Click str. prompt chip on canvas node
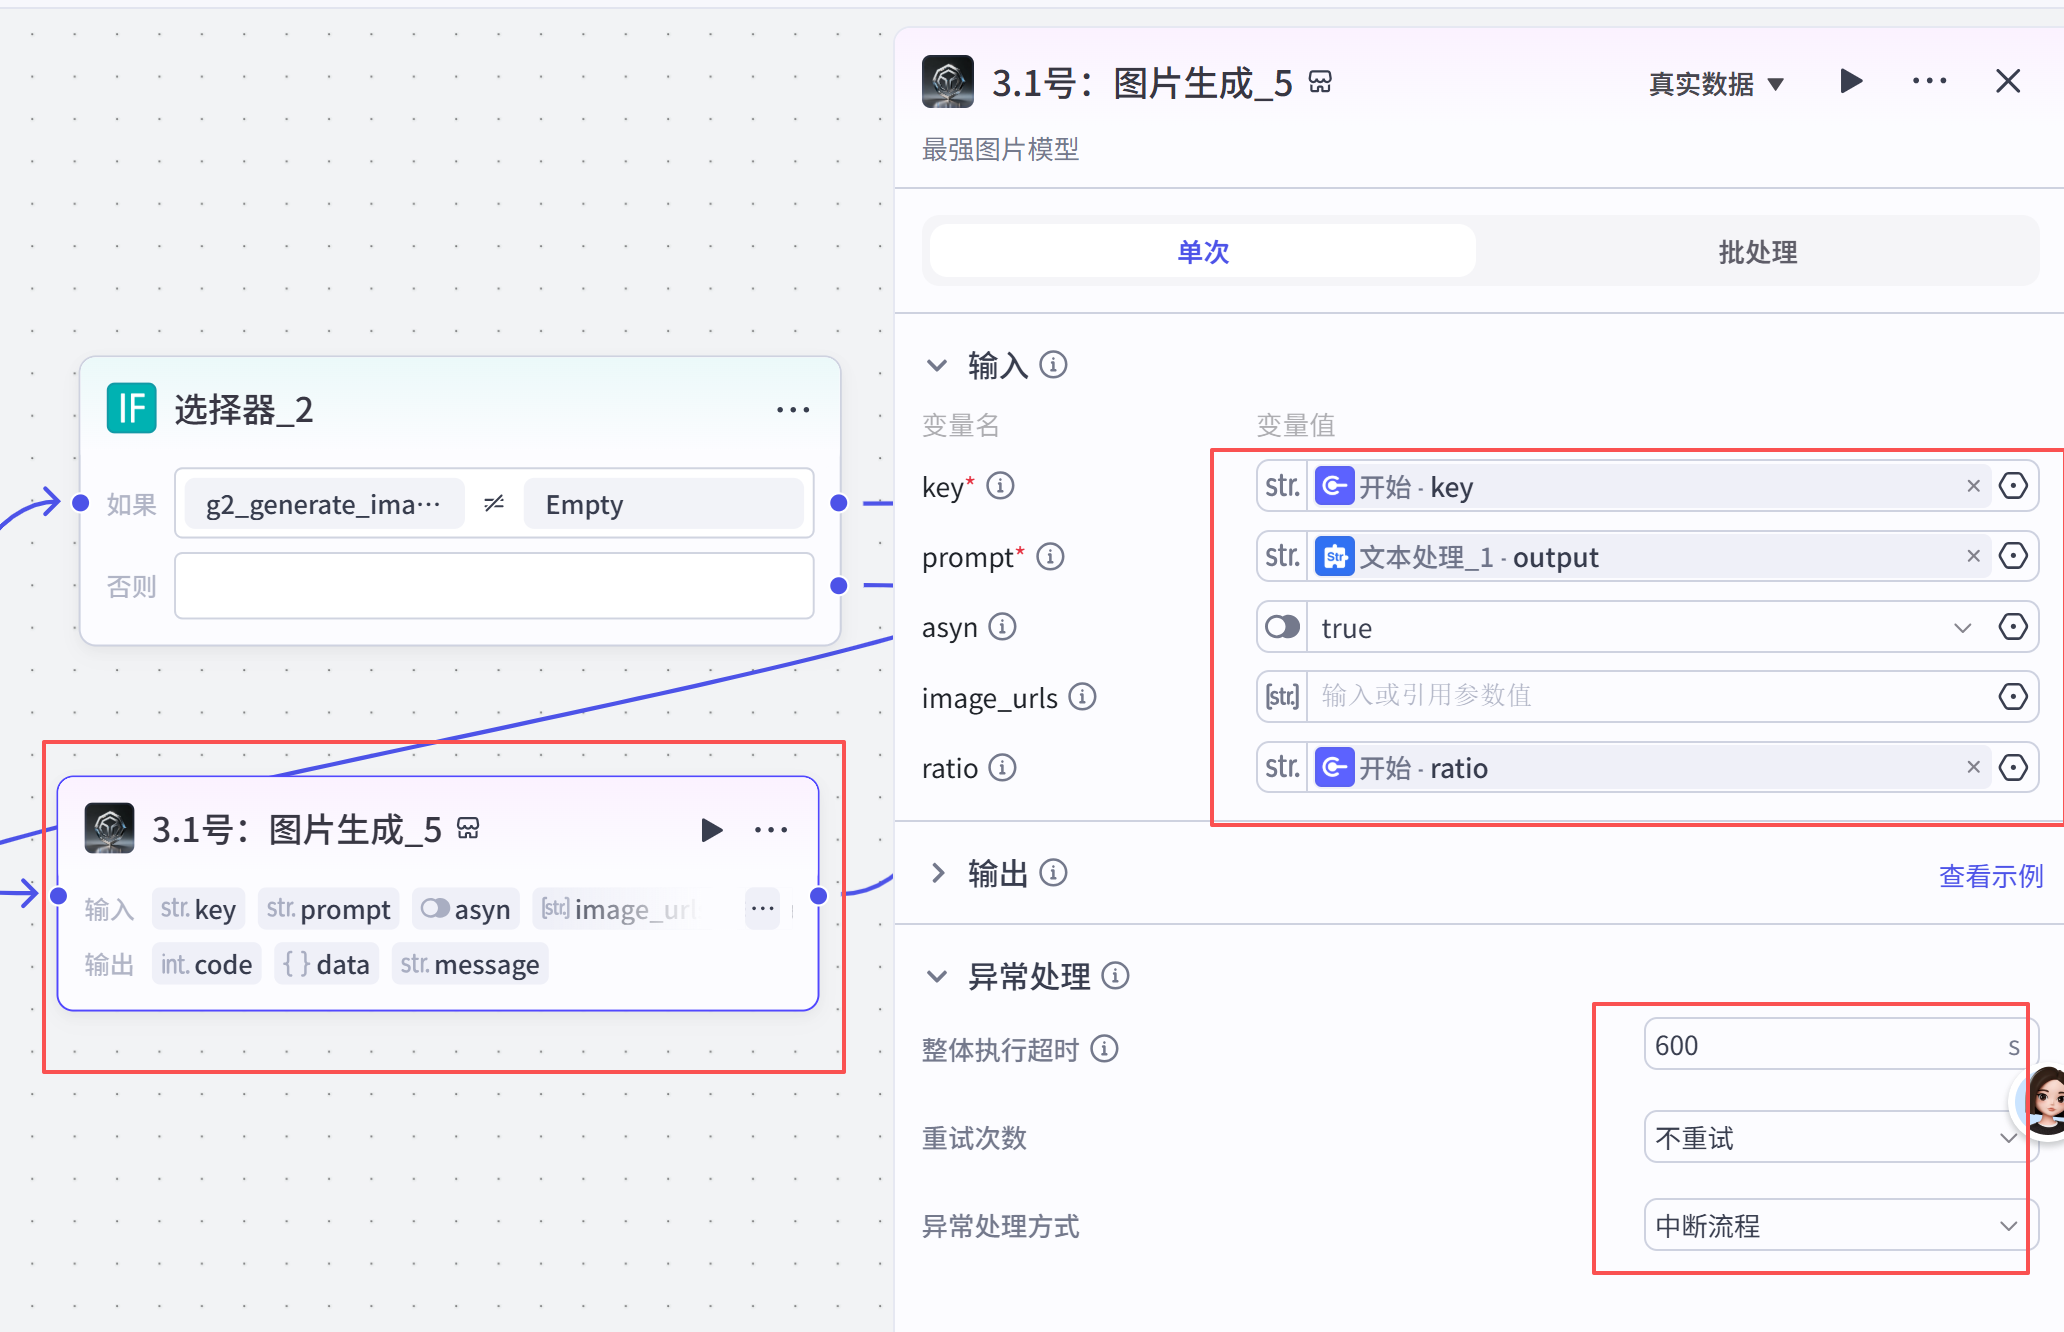The width and height of the screenshot is (2064, 1332). 328,908
